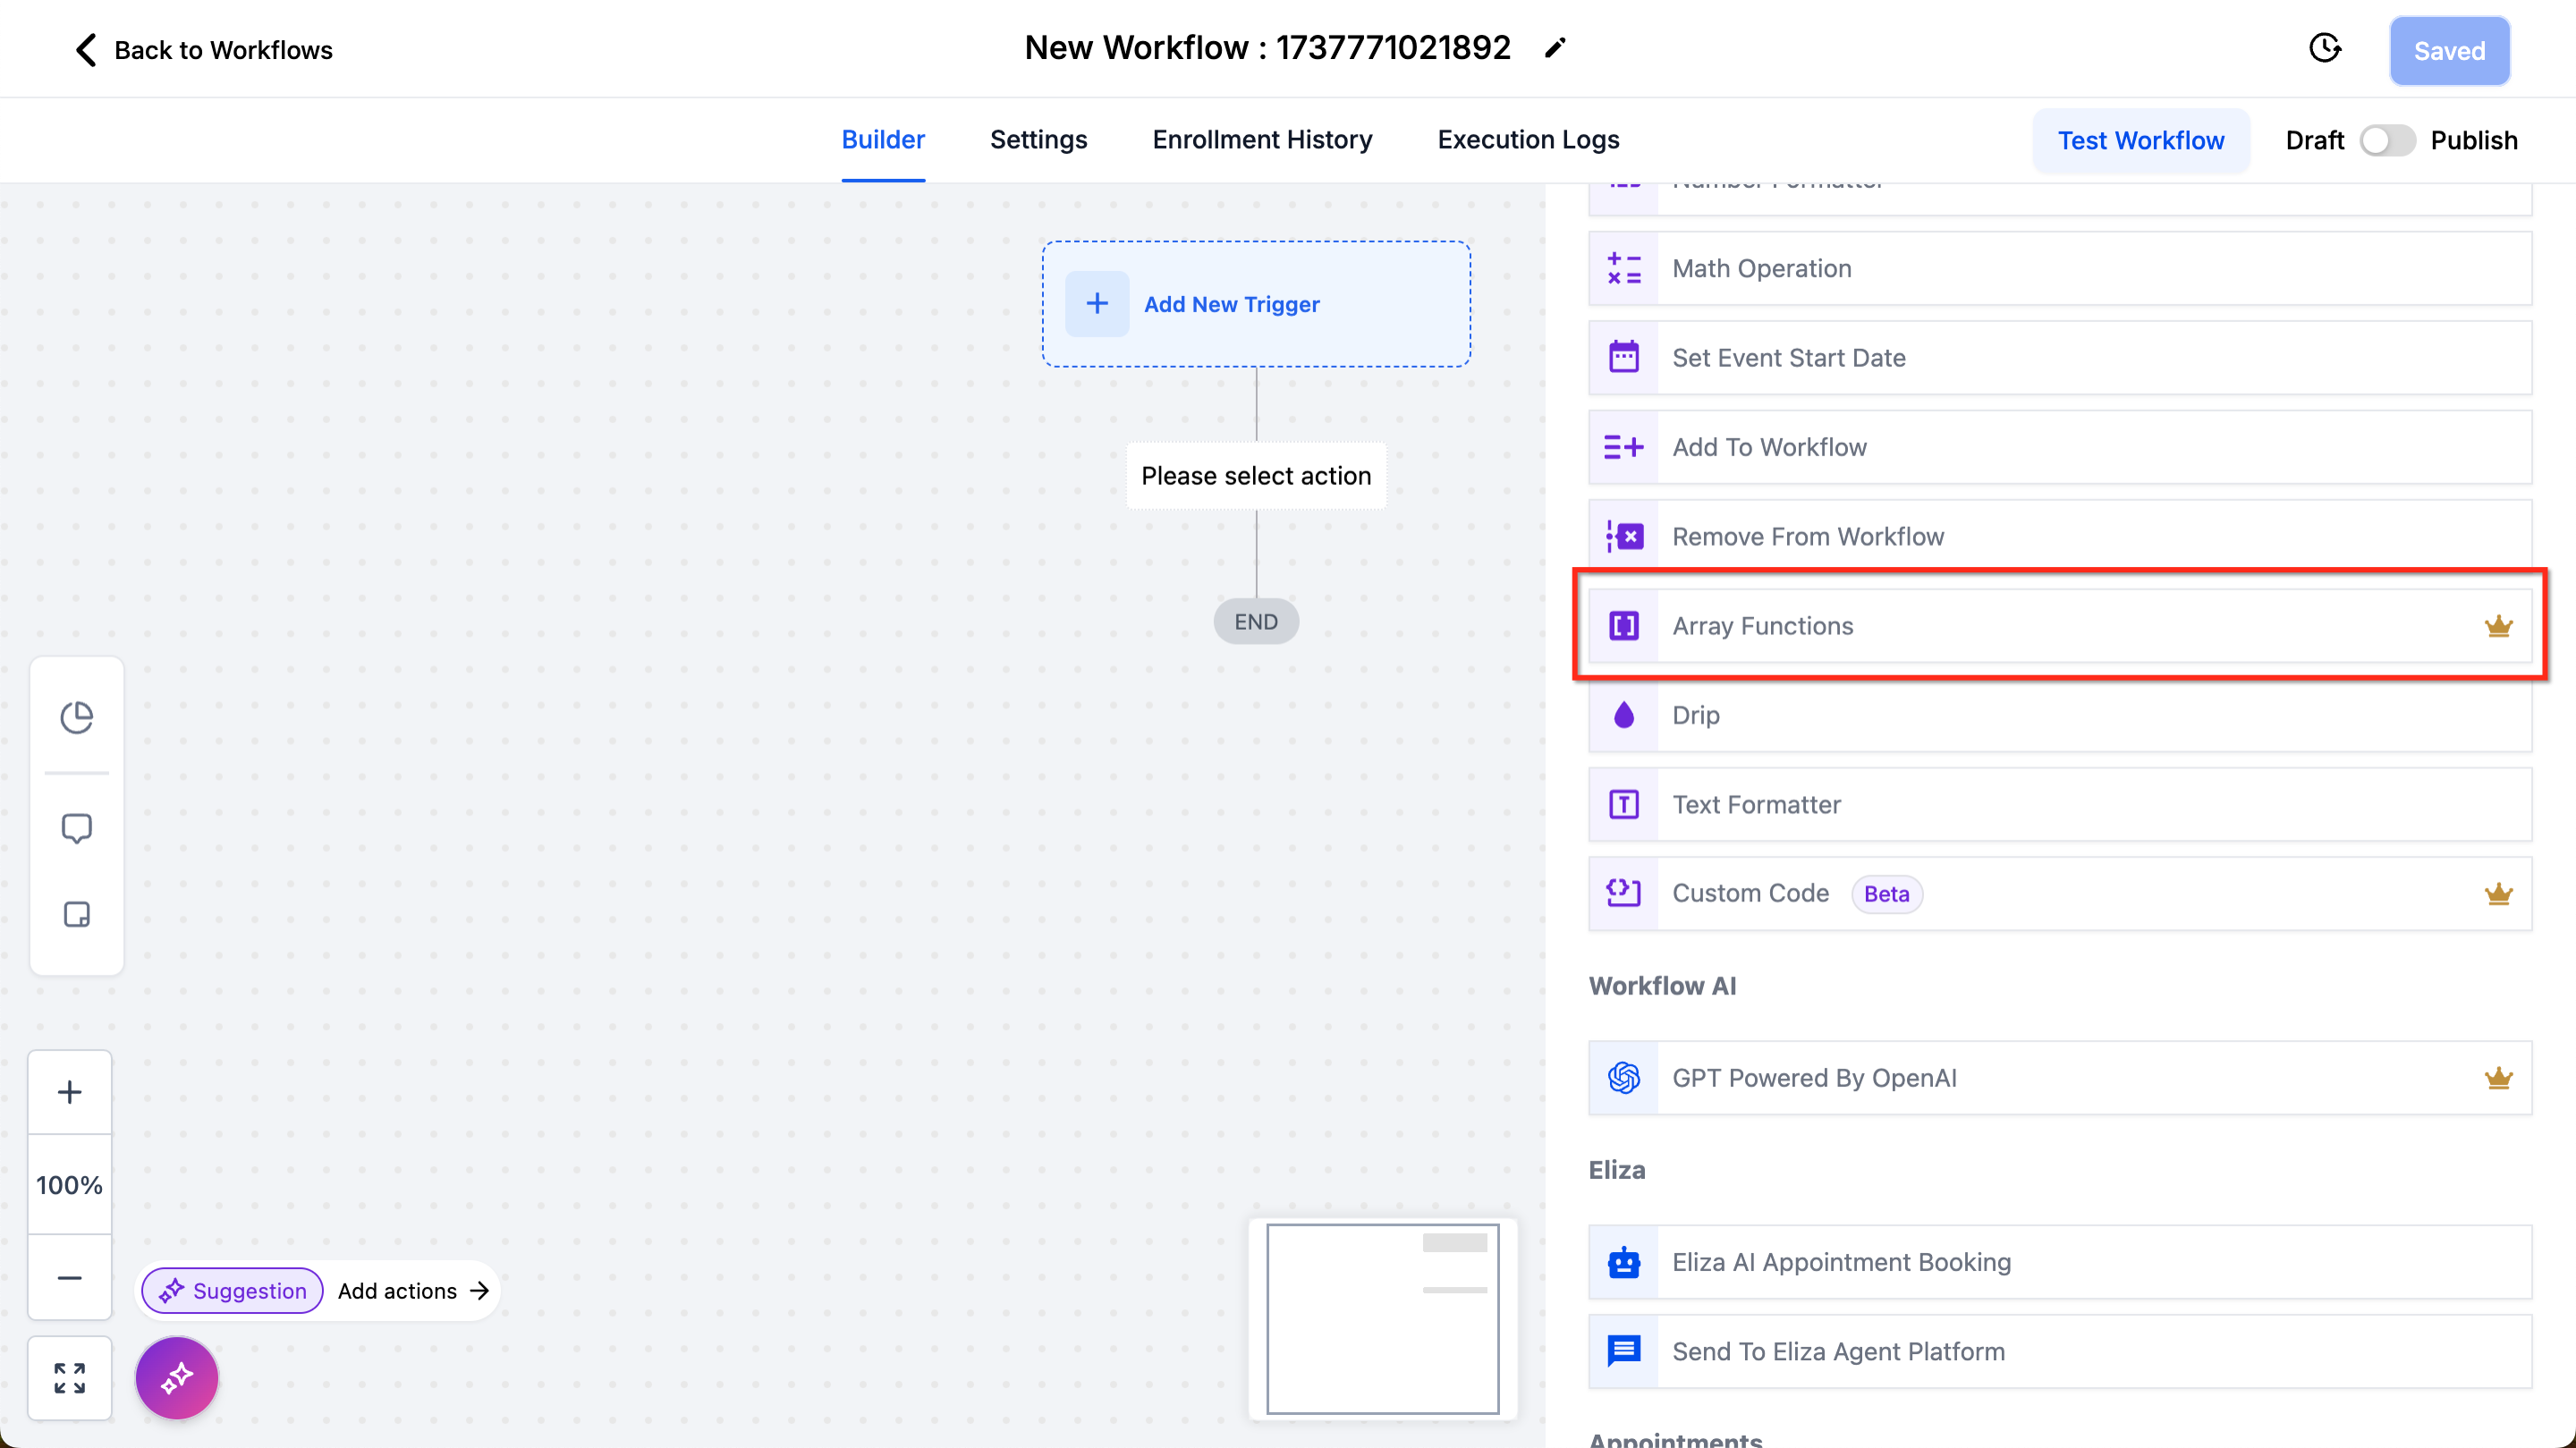
Task: Open the Enrollment History tab
Action: 1262,140
